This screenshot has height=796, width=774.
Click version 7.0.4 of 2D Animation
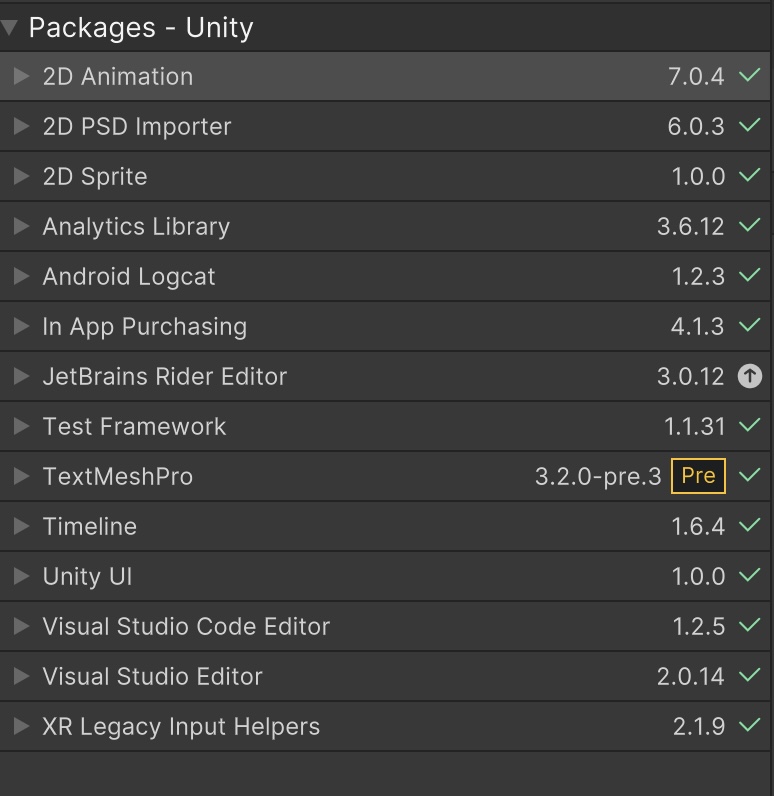[696, 77]
